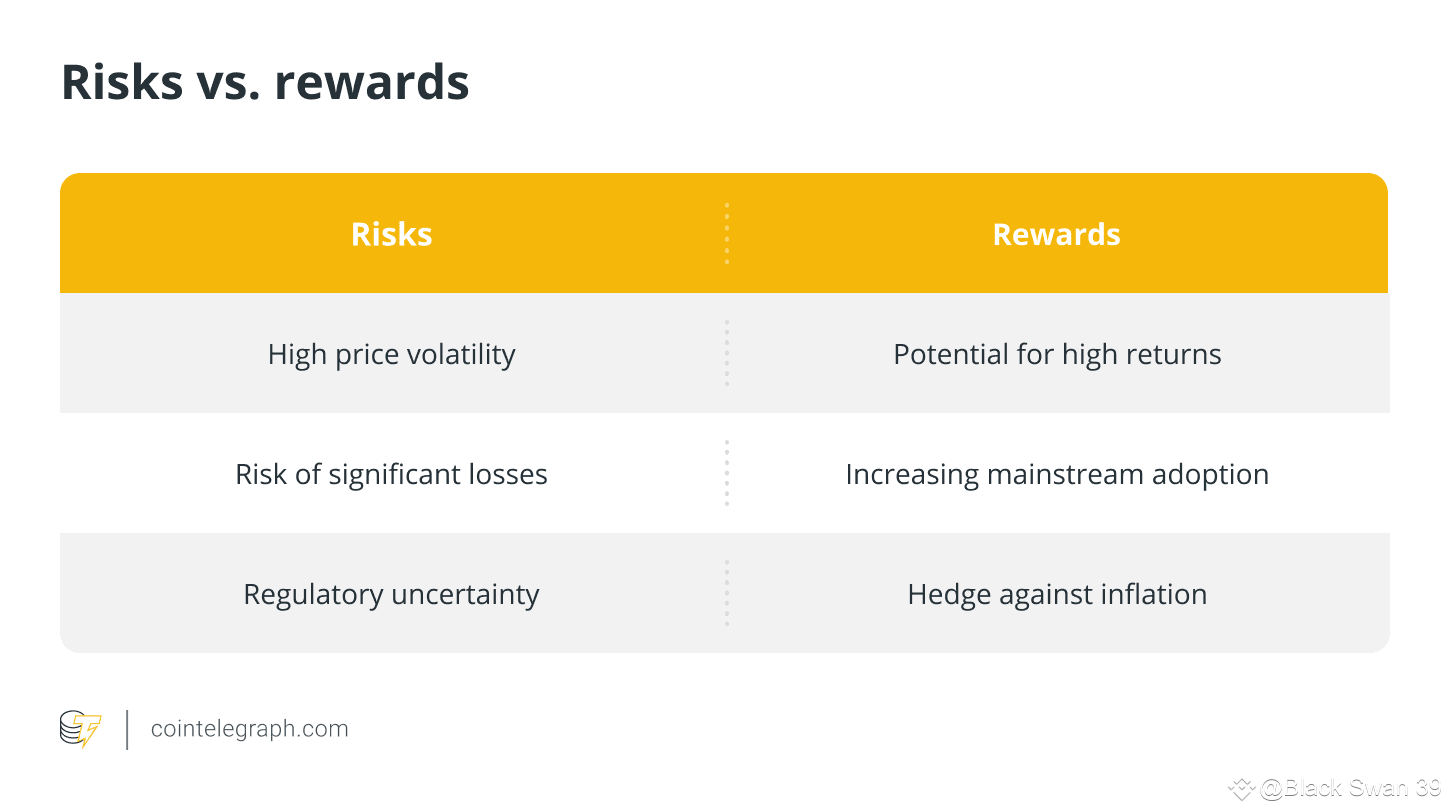Click "vs." in the main title
This screenshot has height=810, width=1450.
[228, 82]
